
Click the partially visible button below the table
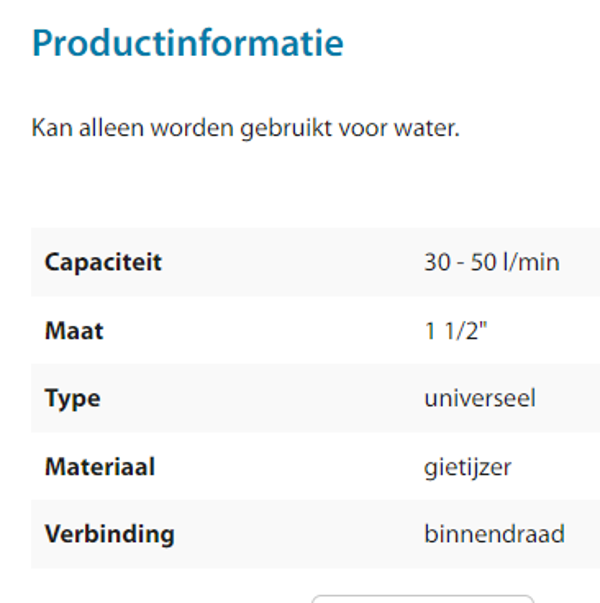pyautogui.click(x=422, y=598)
